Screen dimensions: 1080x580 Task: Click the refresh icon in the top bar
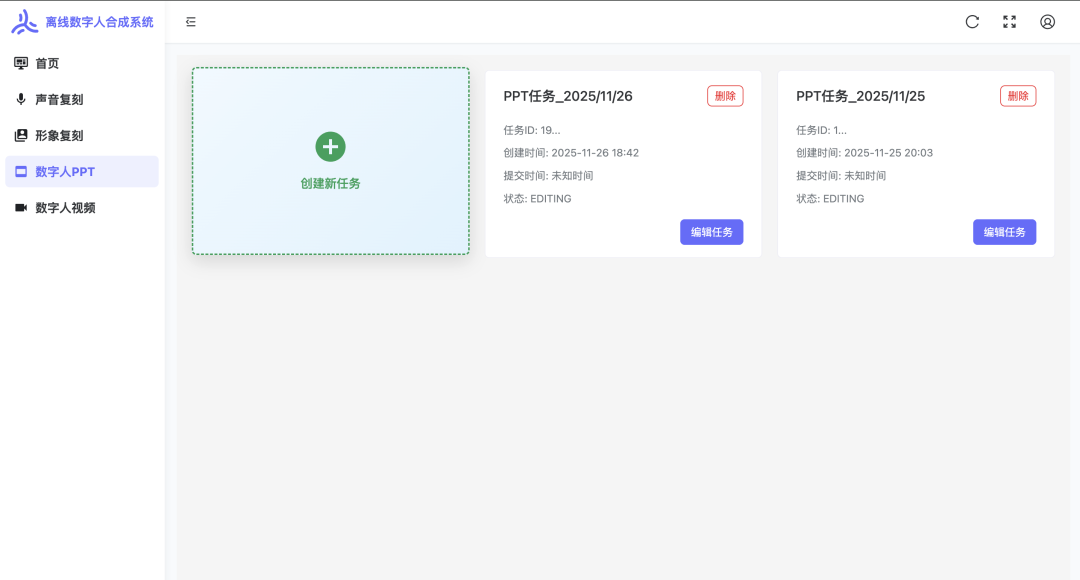pyautogui.click(x=972, y=21)
